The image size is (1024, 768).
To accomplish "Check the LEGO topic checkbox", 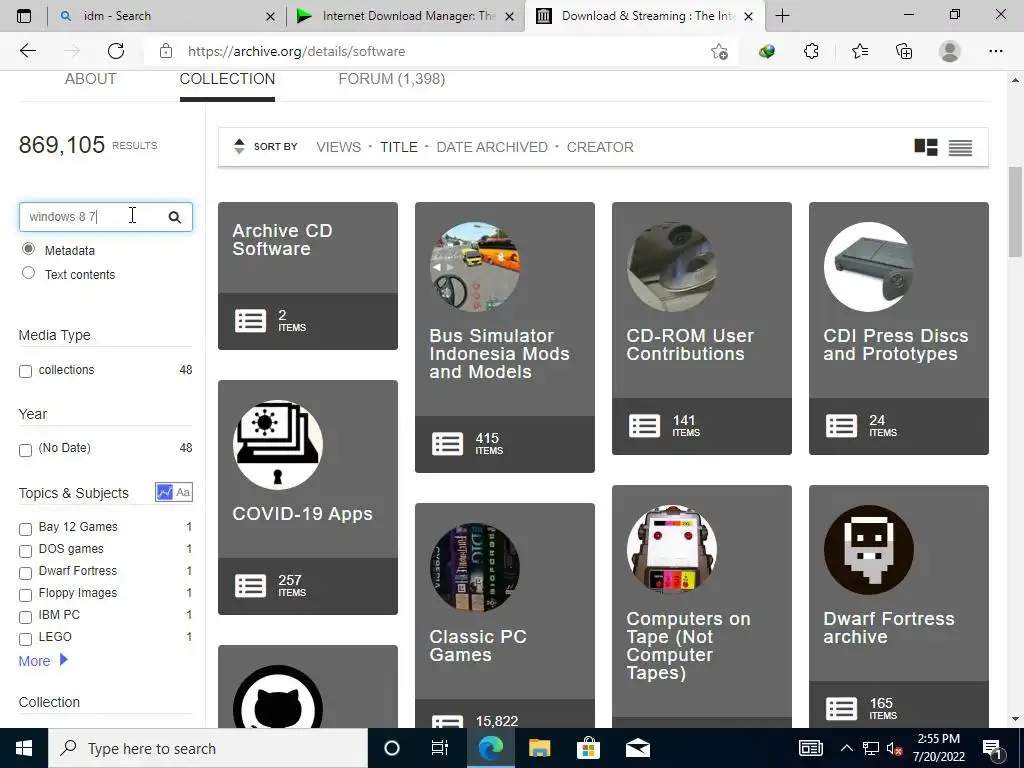I will (25, 639).
